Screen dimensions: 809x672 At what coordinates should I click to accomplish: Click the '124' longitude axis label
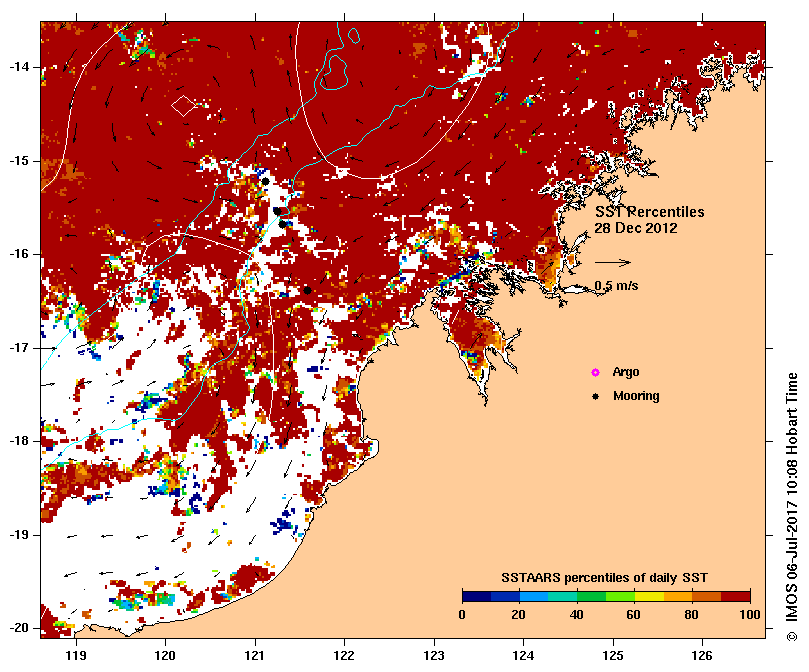[x=523, y=655]
